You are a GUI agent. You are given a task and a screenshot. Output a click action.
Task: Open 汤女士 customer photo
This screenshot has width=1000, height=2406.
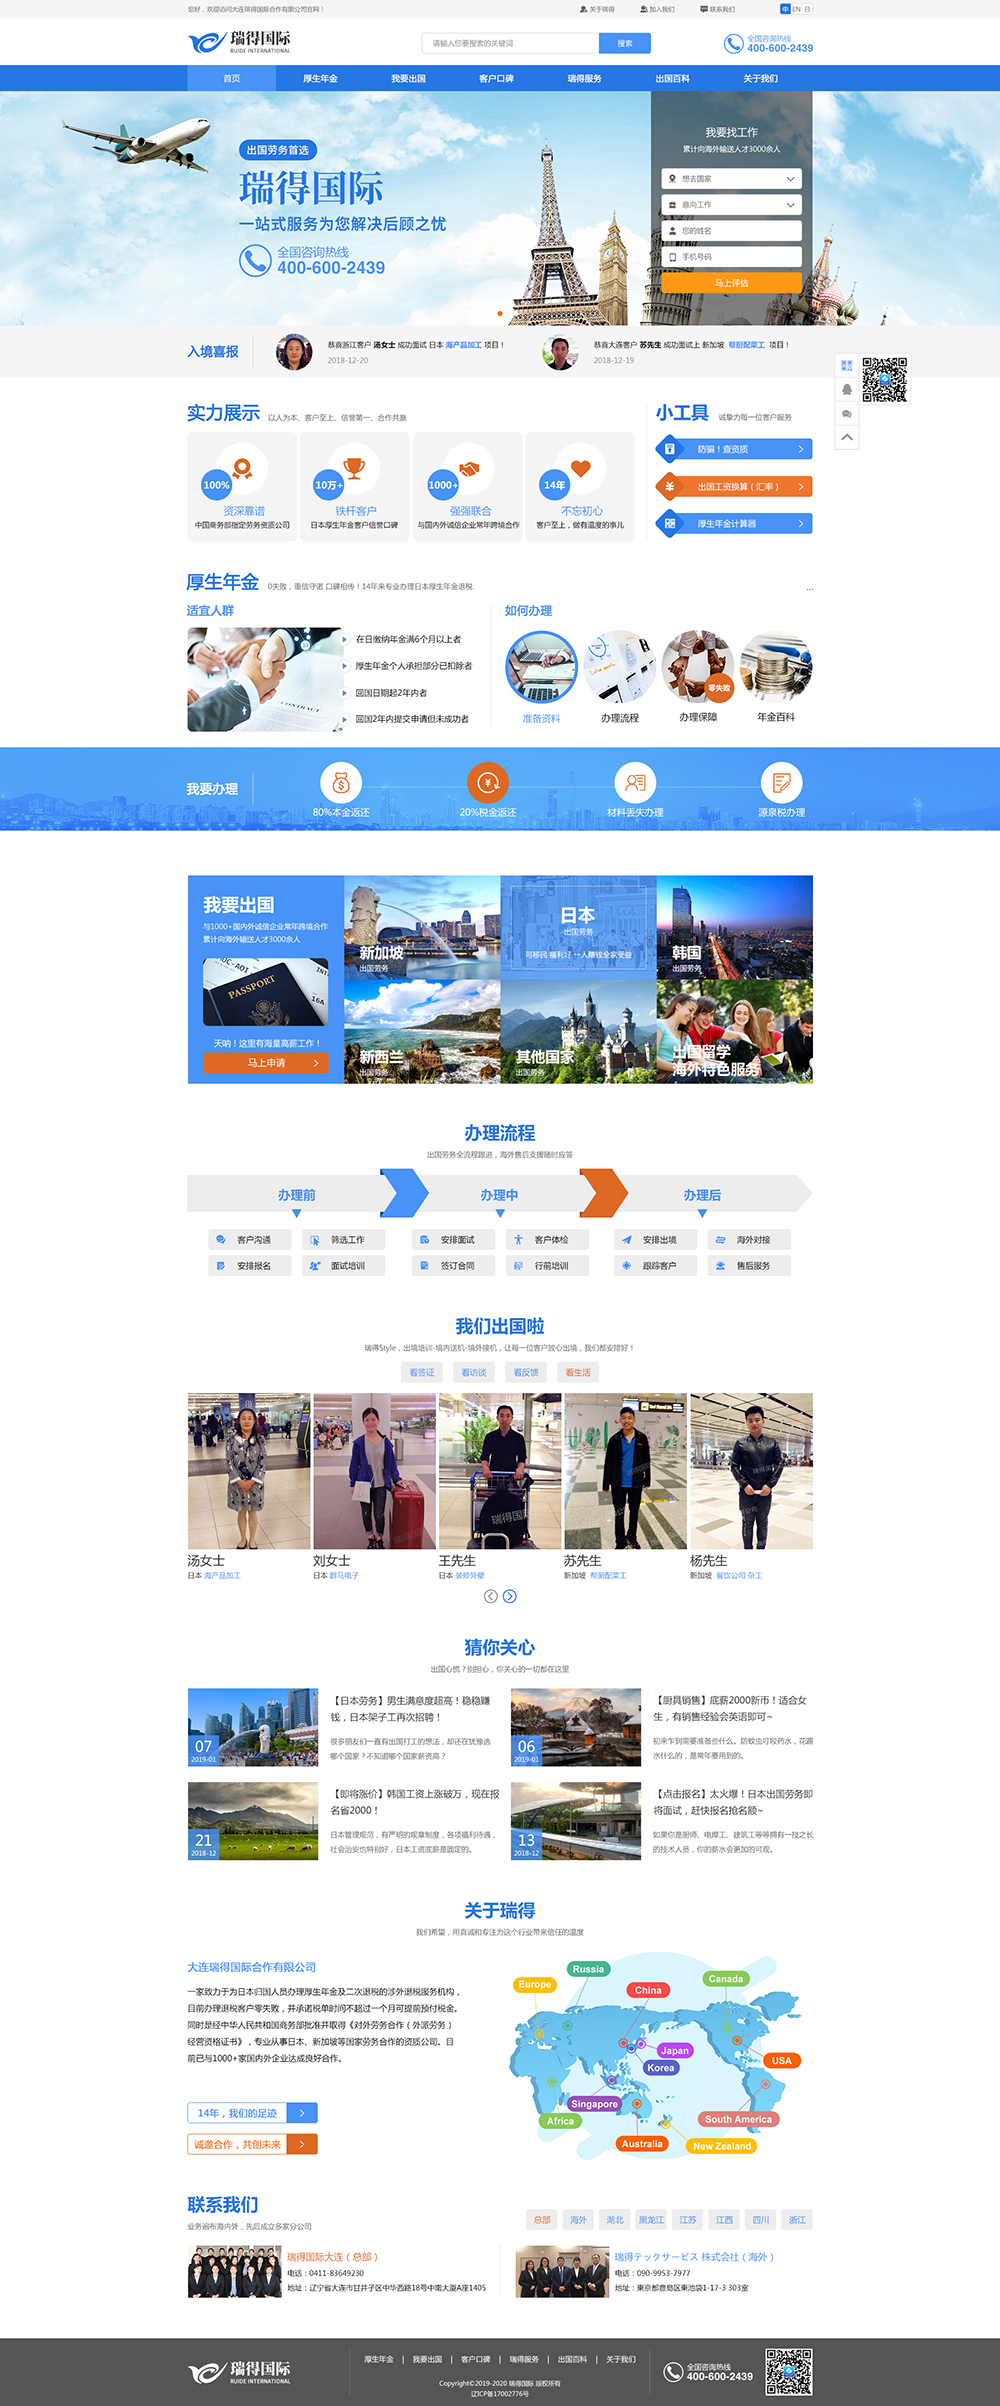pyautogui.click(x=249, y=1471)
